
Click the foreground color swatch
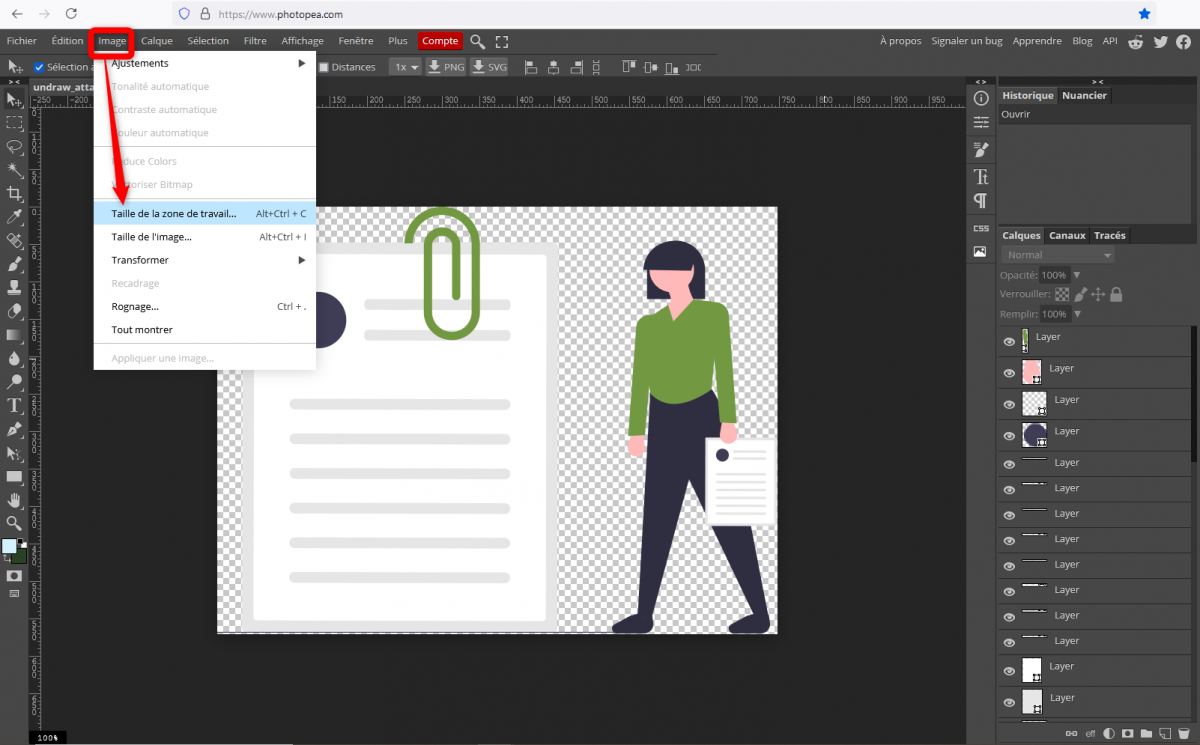click(9, 546)
